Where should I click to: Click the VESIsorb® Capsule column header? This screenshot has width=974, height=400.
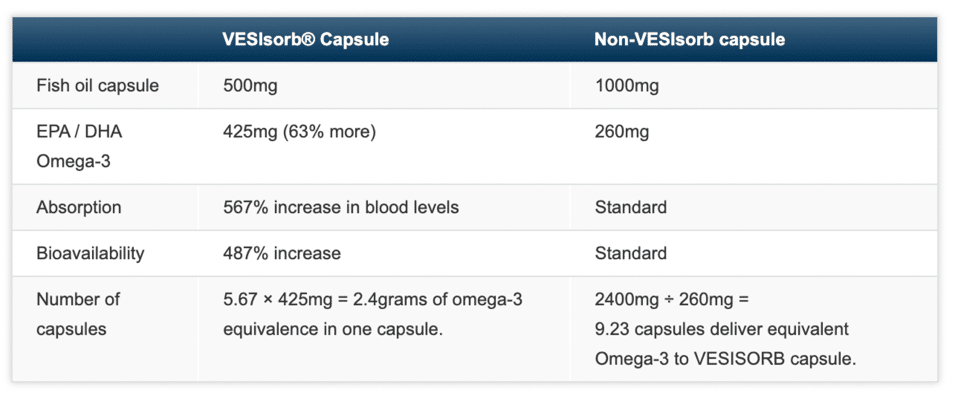[305, 40]
